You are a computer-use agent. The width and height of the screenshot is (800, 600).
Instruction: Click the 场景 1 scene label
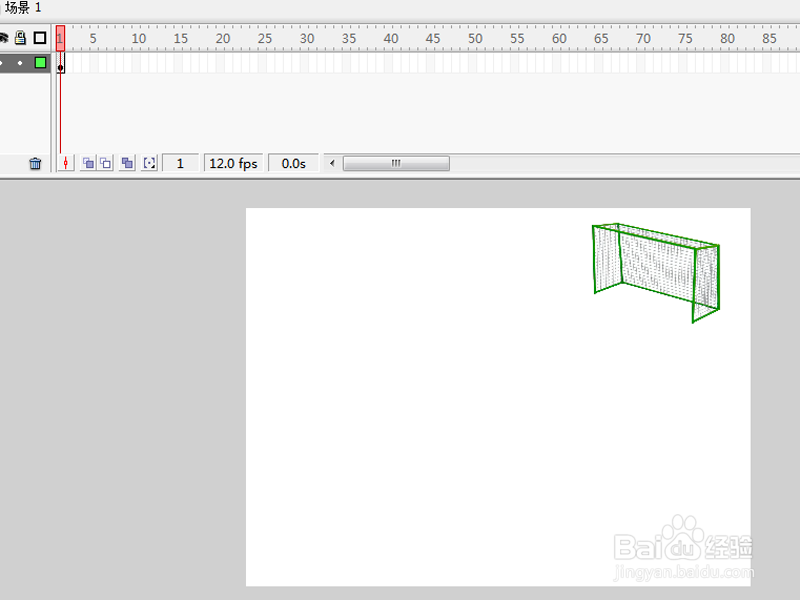click(23, 8)
